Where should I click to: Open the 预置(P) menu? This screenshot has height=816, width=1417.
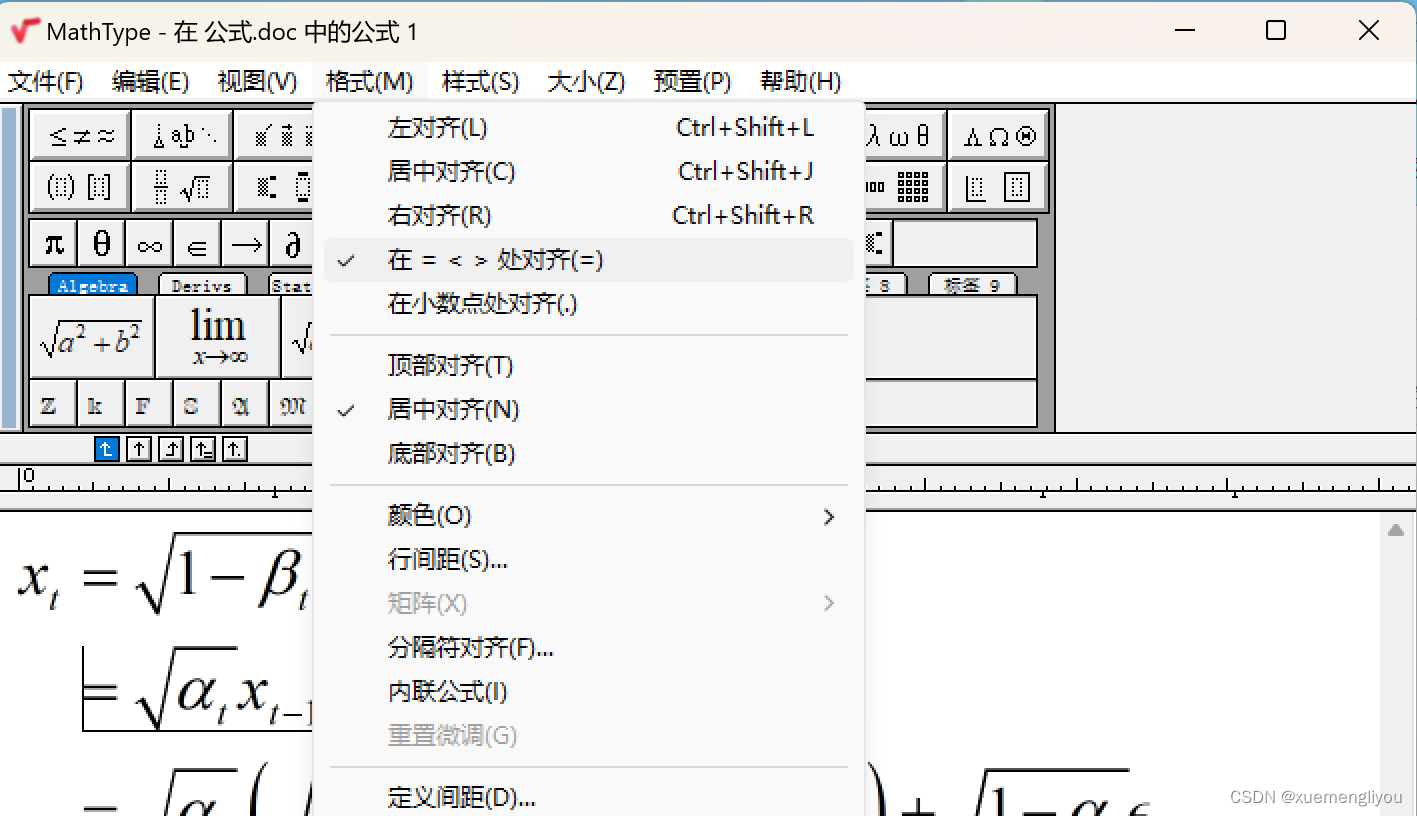coord(693,82)
